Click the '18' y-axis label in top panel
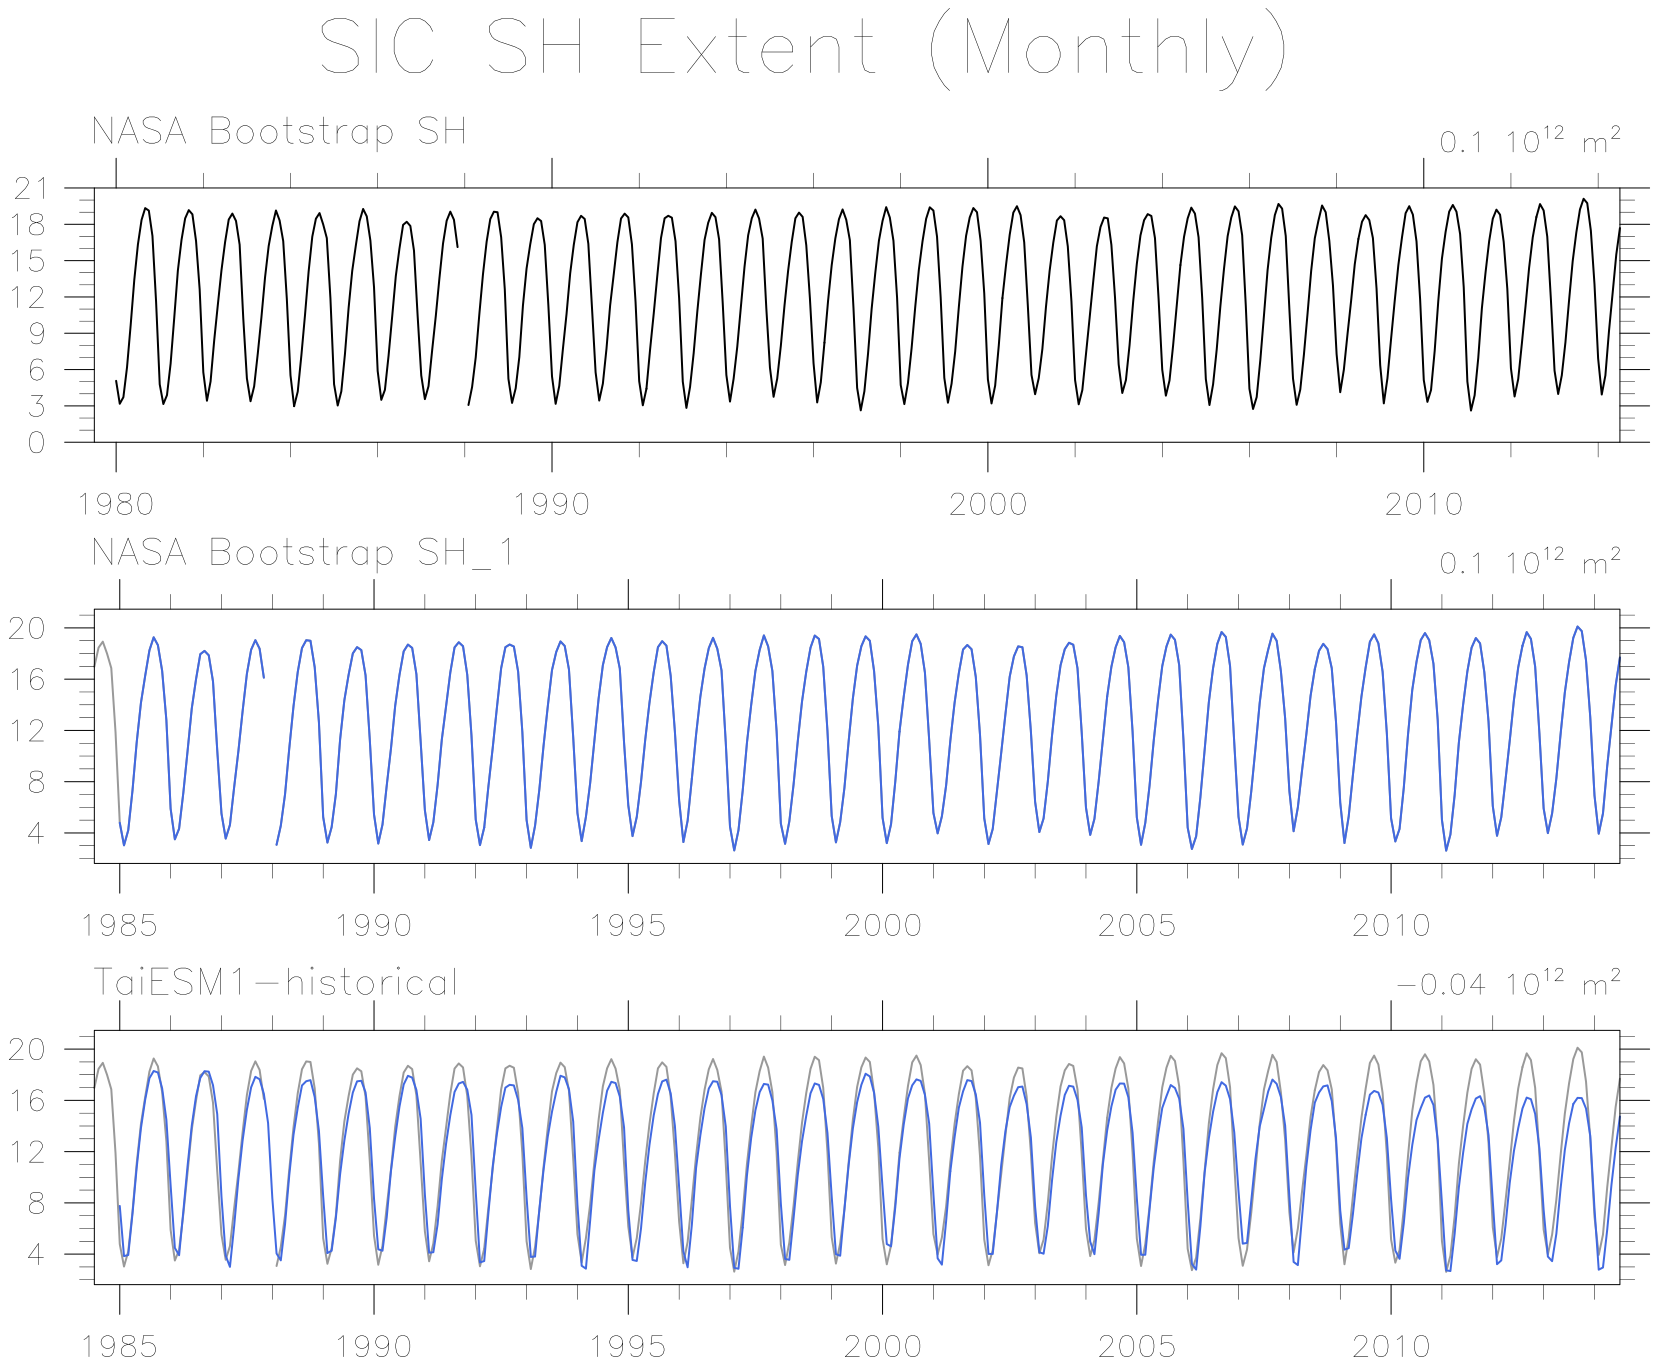 (x=30, y=225)
